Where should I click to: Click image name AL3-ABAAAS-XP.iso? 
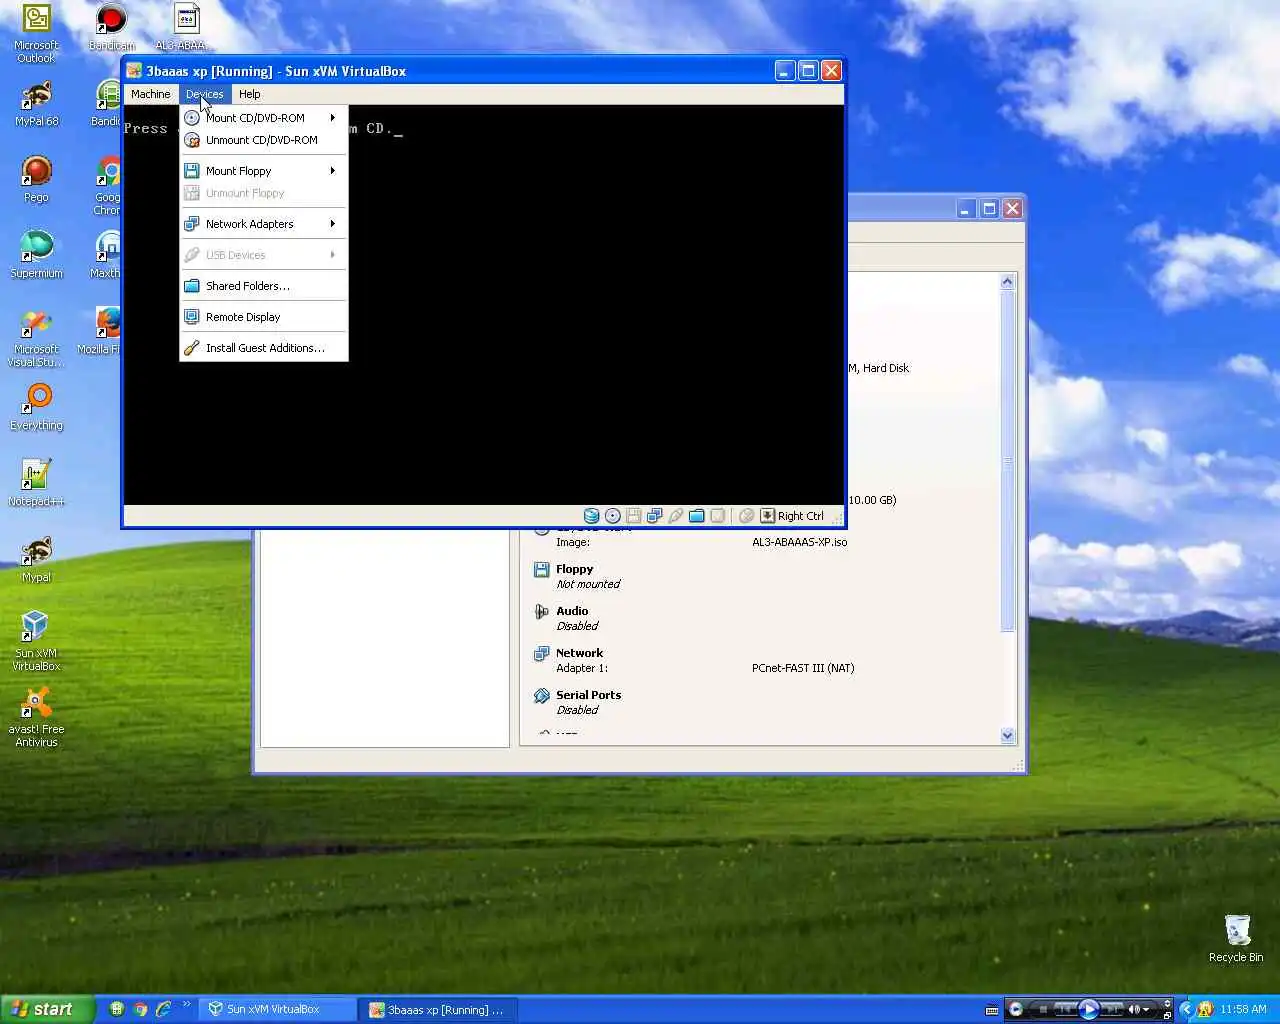pos(799,542)
